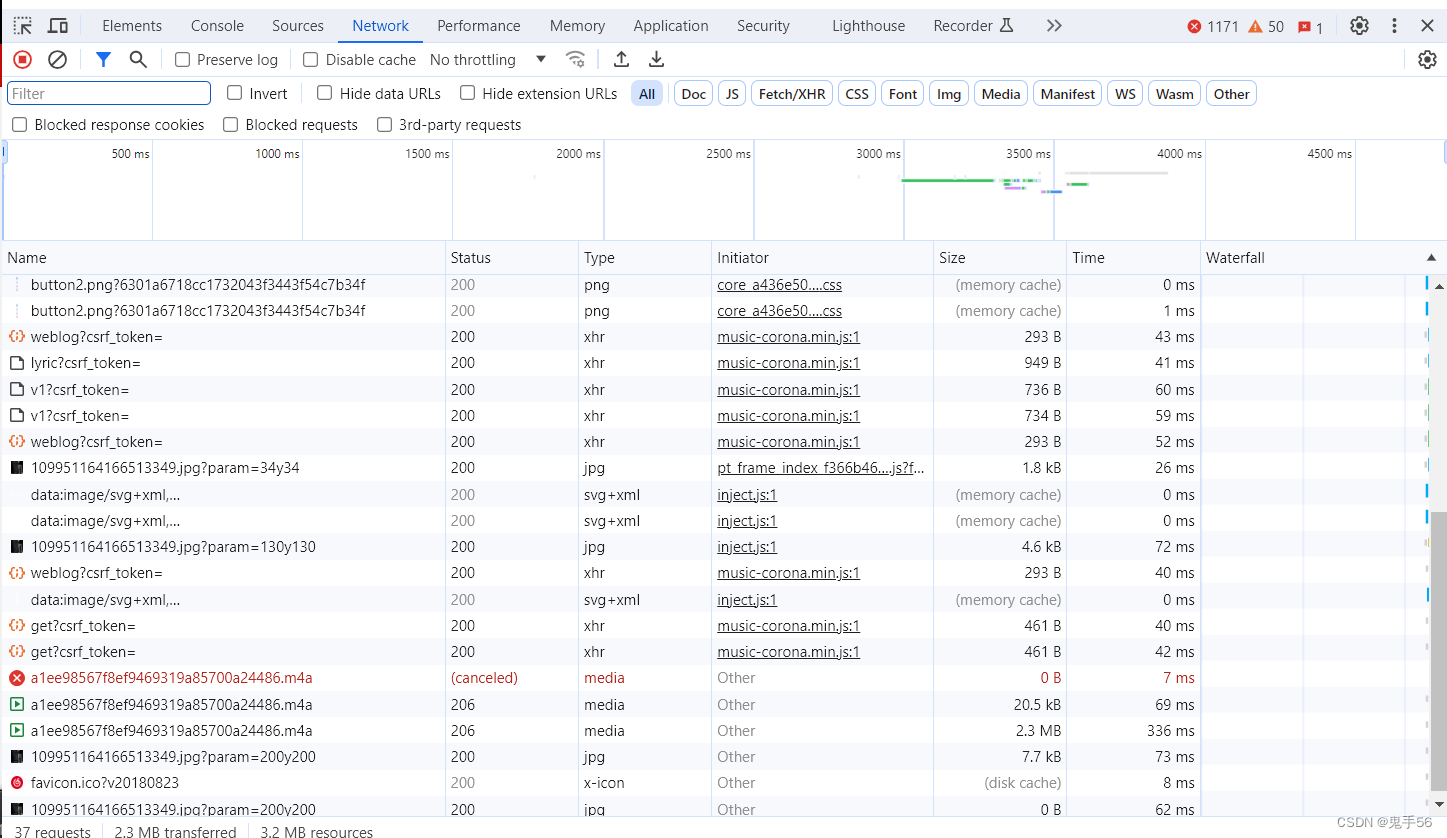Check Hide extension URLs

[x=467, y=93]
